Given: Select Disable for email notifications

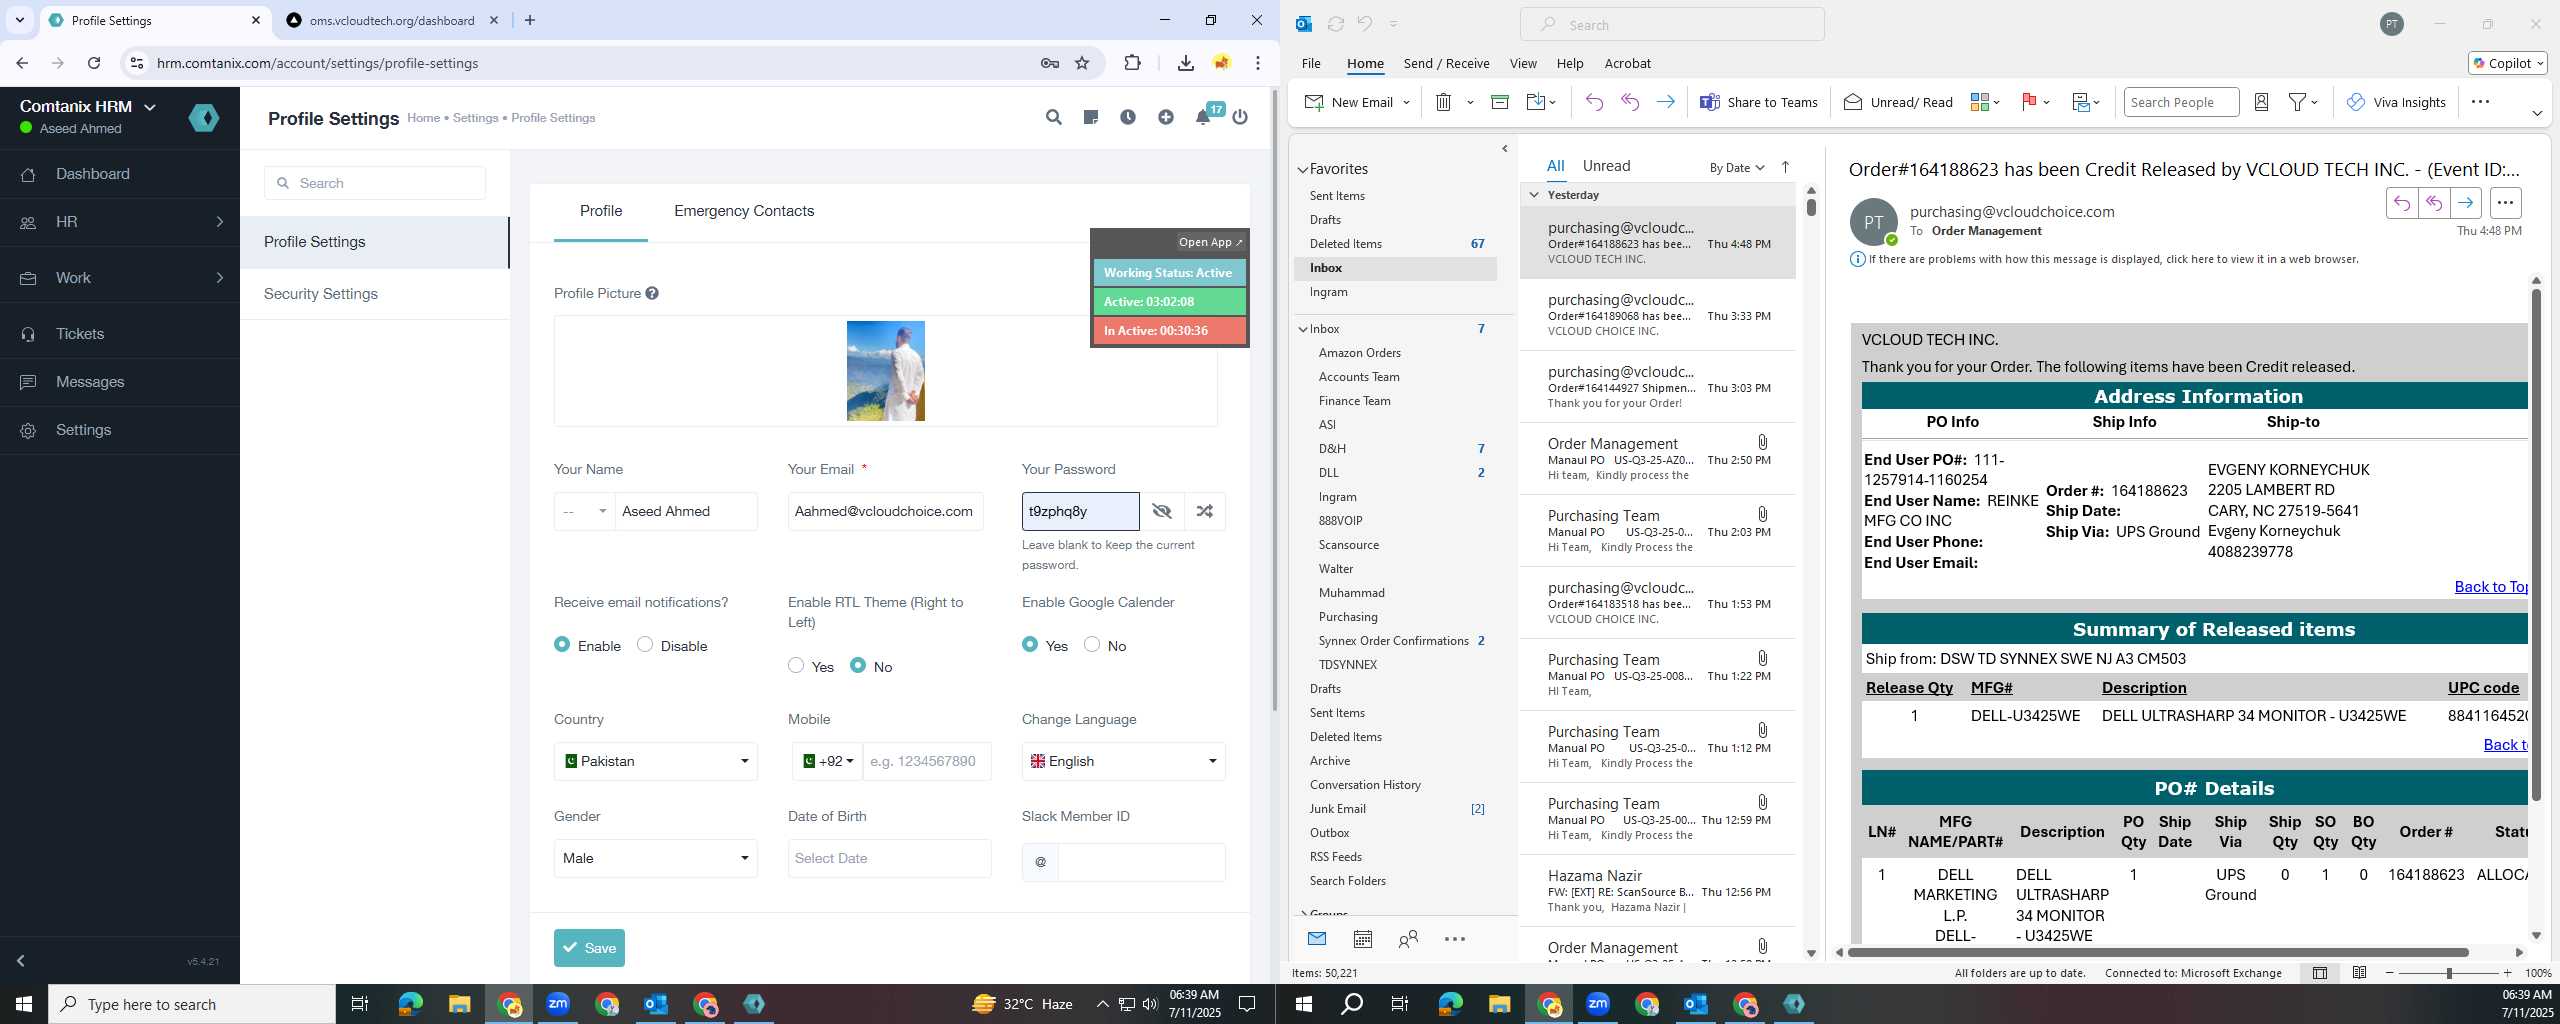Looking at the screenshot, I should click(645, 645).
